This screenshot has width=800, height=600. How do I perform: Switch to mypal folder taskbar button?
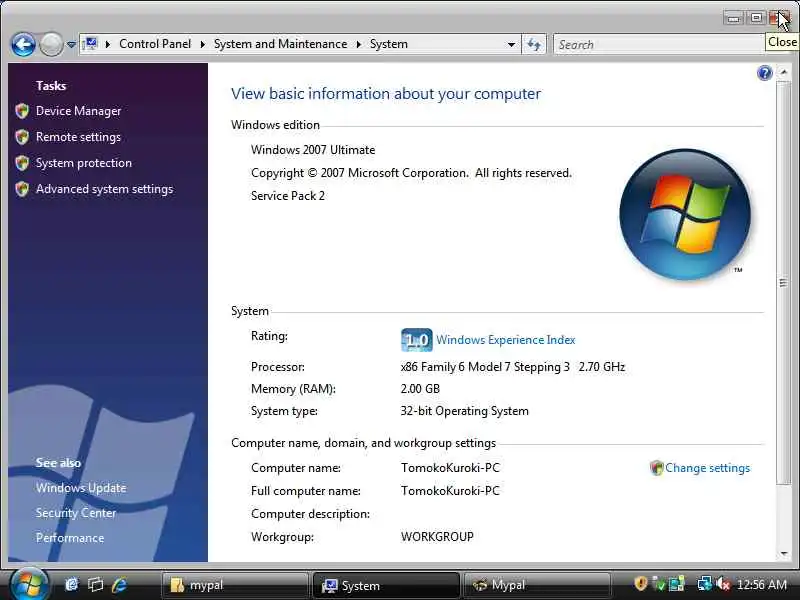pos(235,585)
